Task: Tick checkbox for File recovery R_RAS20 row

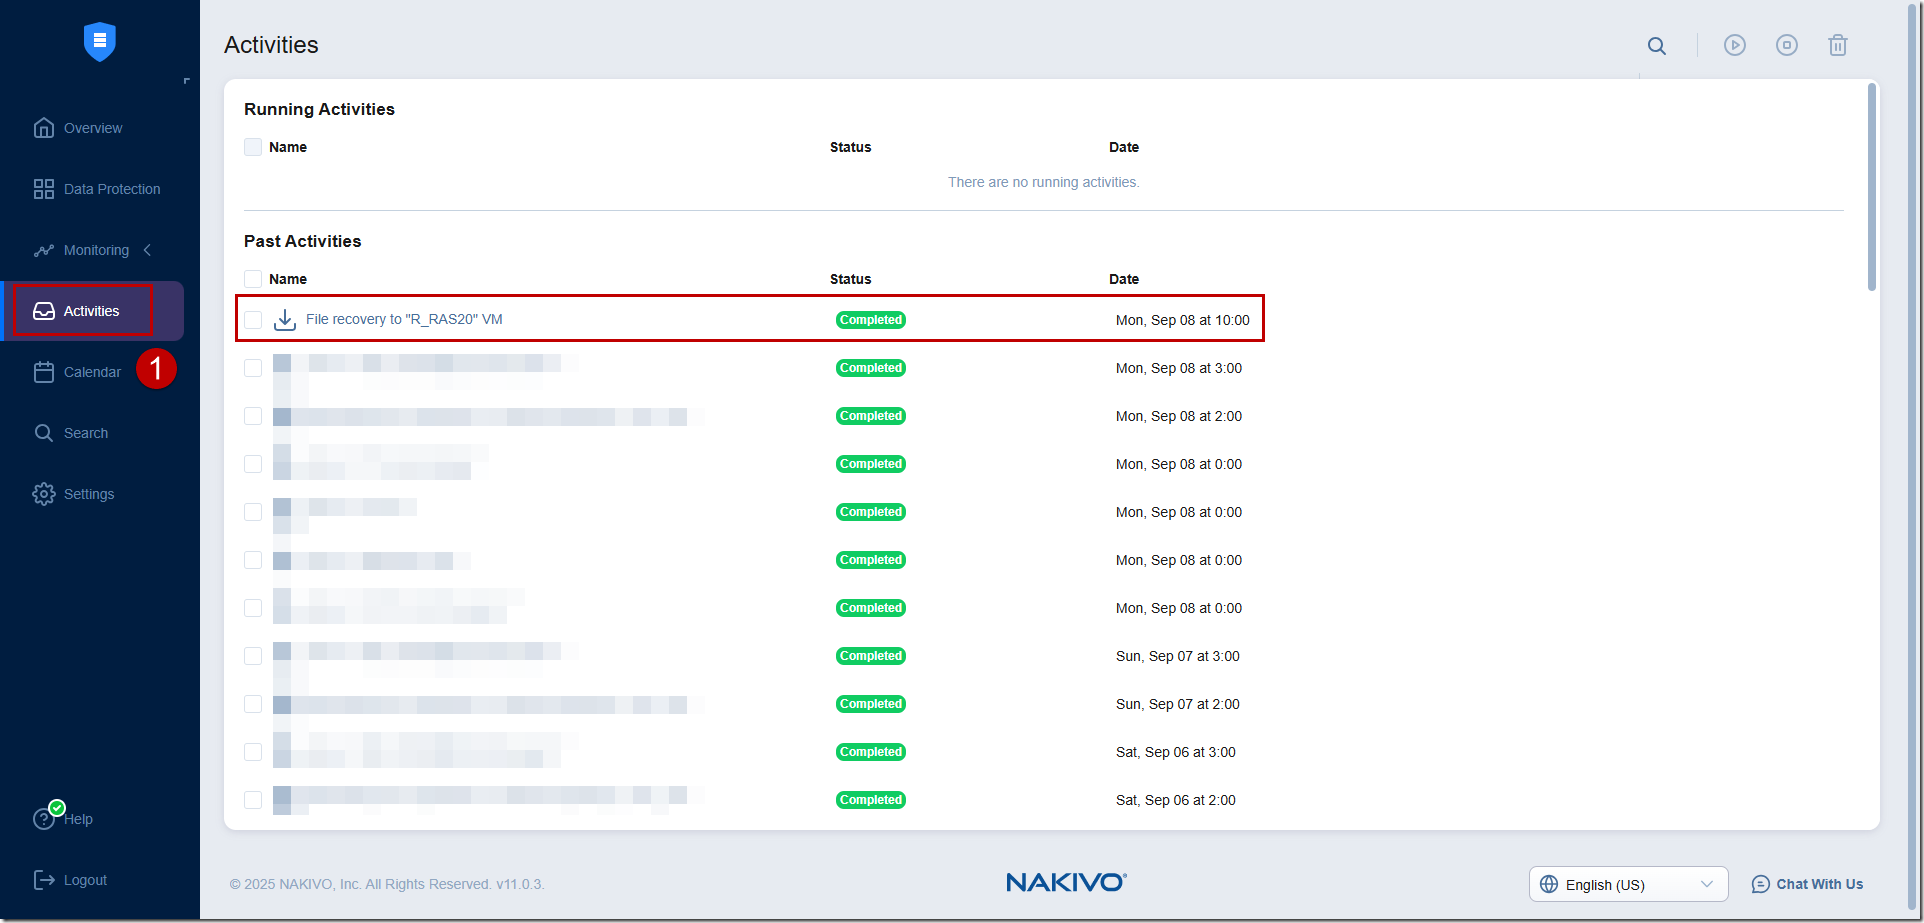Action: 253,320
